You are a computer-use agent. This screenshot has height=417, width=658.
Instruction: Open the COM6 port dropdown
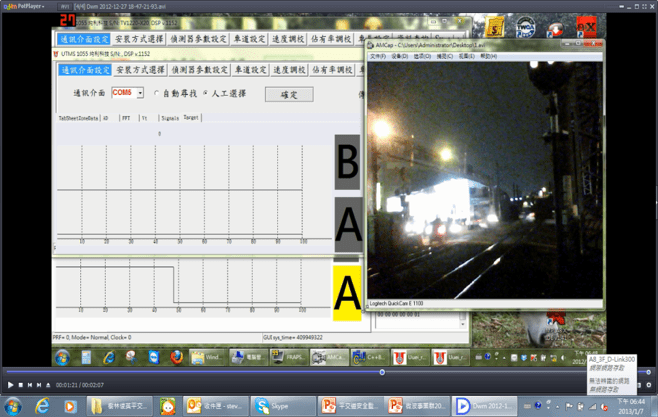pyautogui.click(x=140, y=93)
